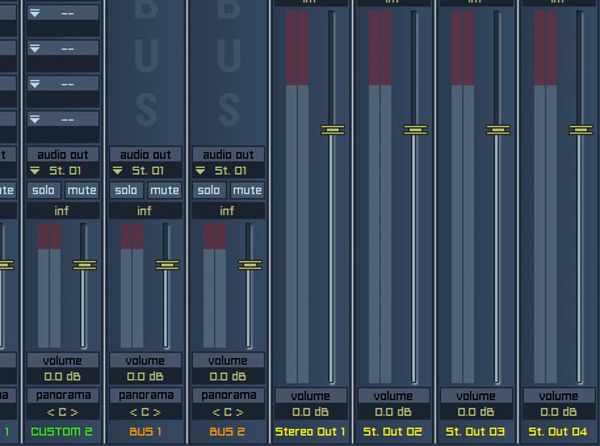Click the second insert slot arrow on CUSTOM 2

point(34,48)
